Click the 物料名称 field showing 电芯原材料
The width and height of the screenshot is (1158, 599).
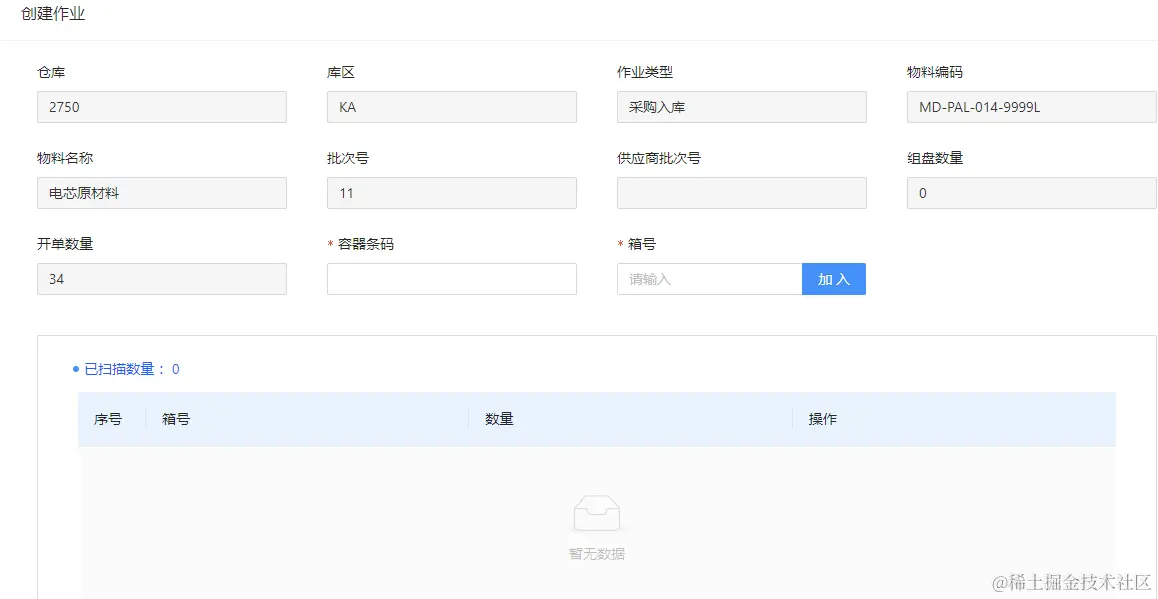tap(162, 194)
